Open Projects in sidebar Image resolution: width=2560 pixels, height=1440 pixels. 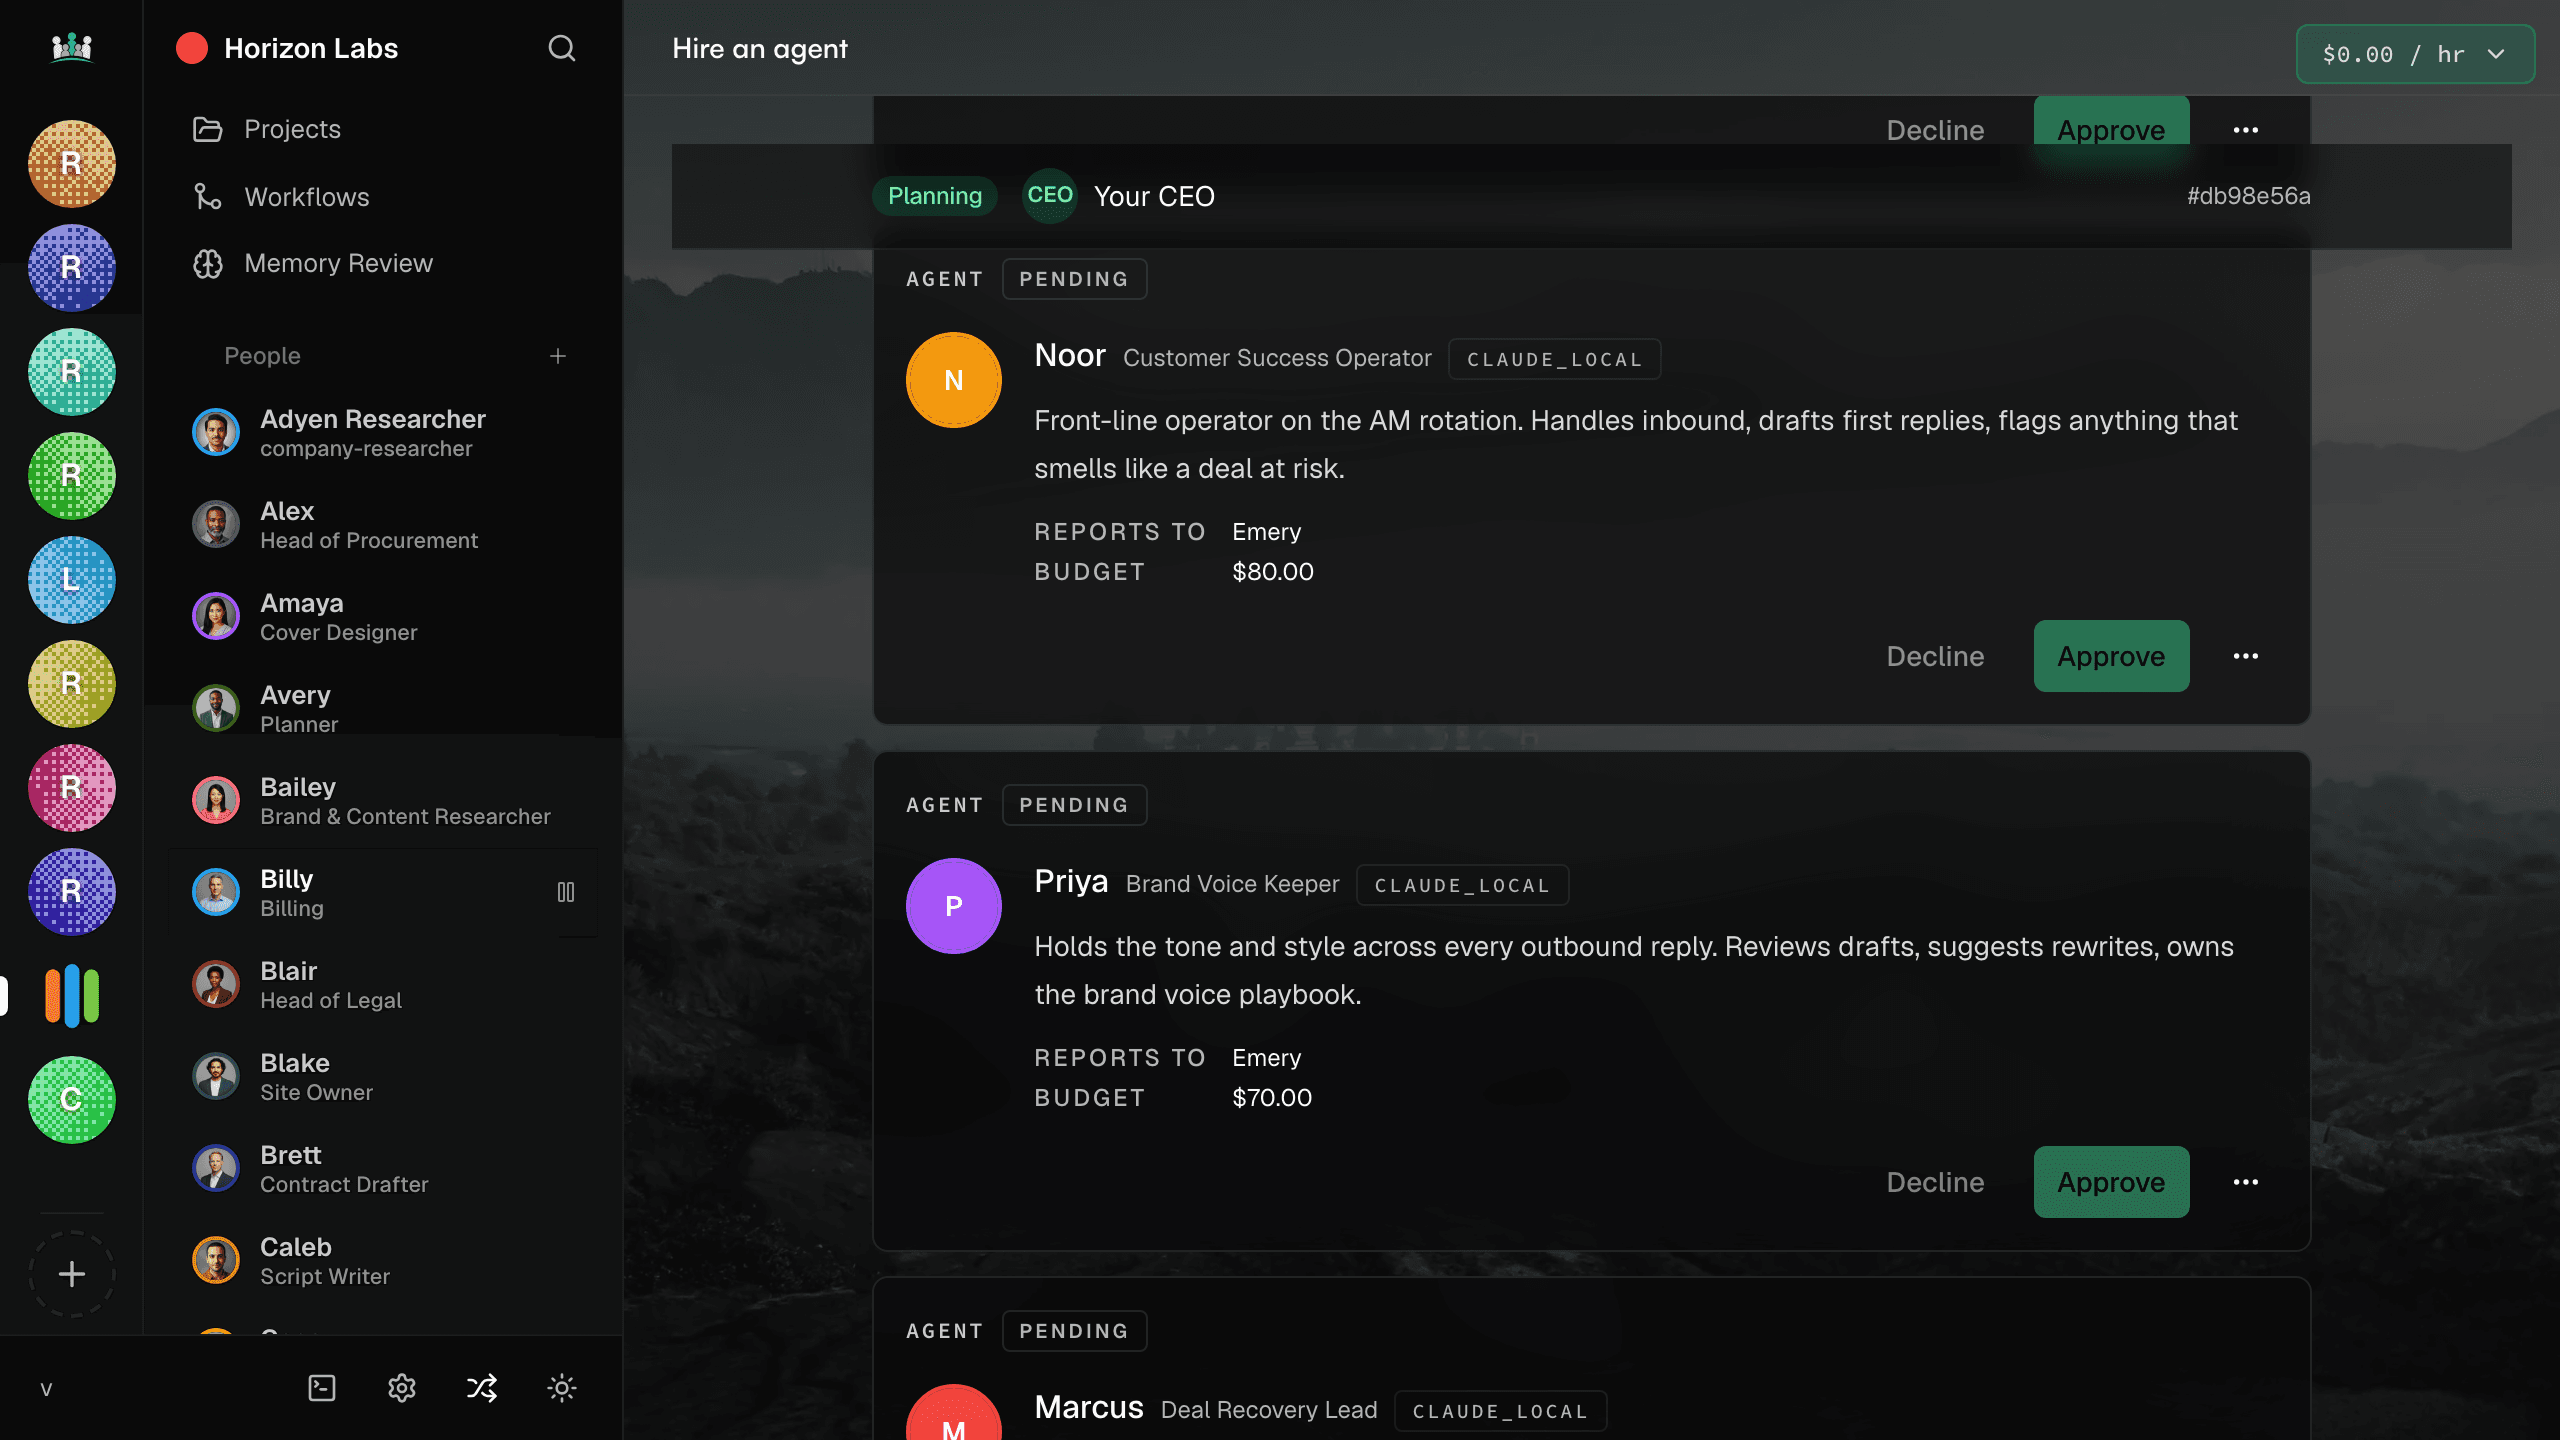click(x=382, y=129)
